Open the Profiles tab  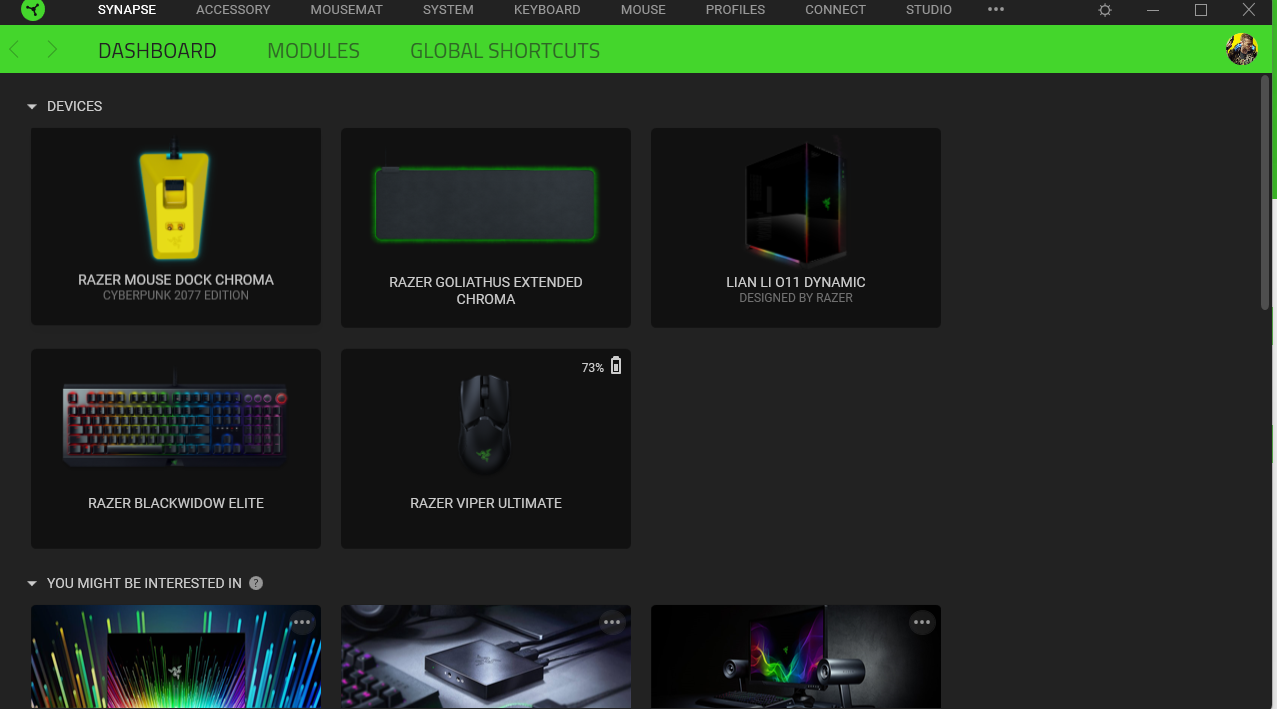point(735,10)
